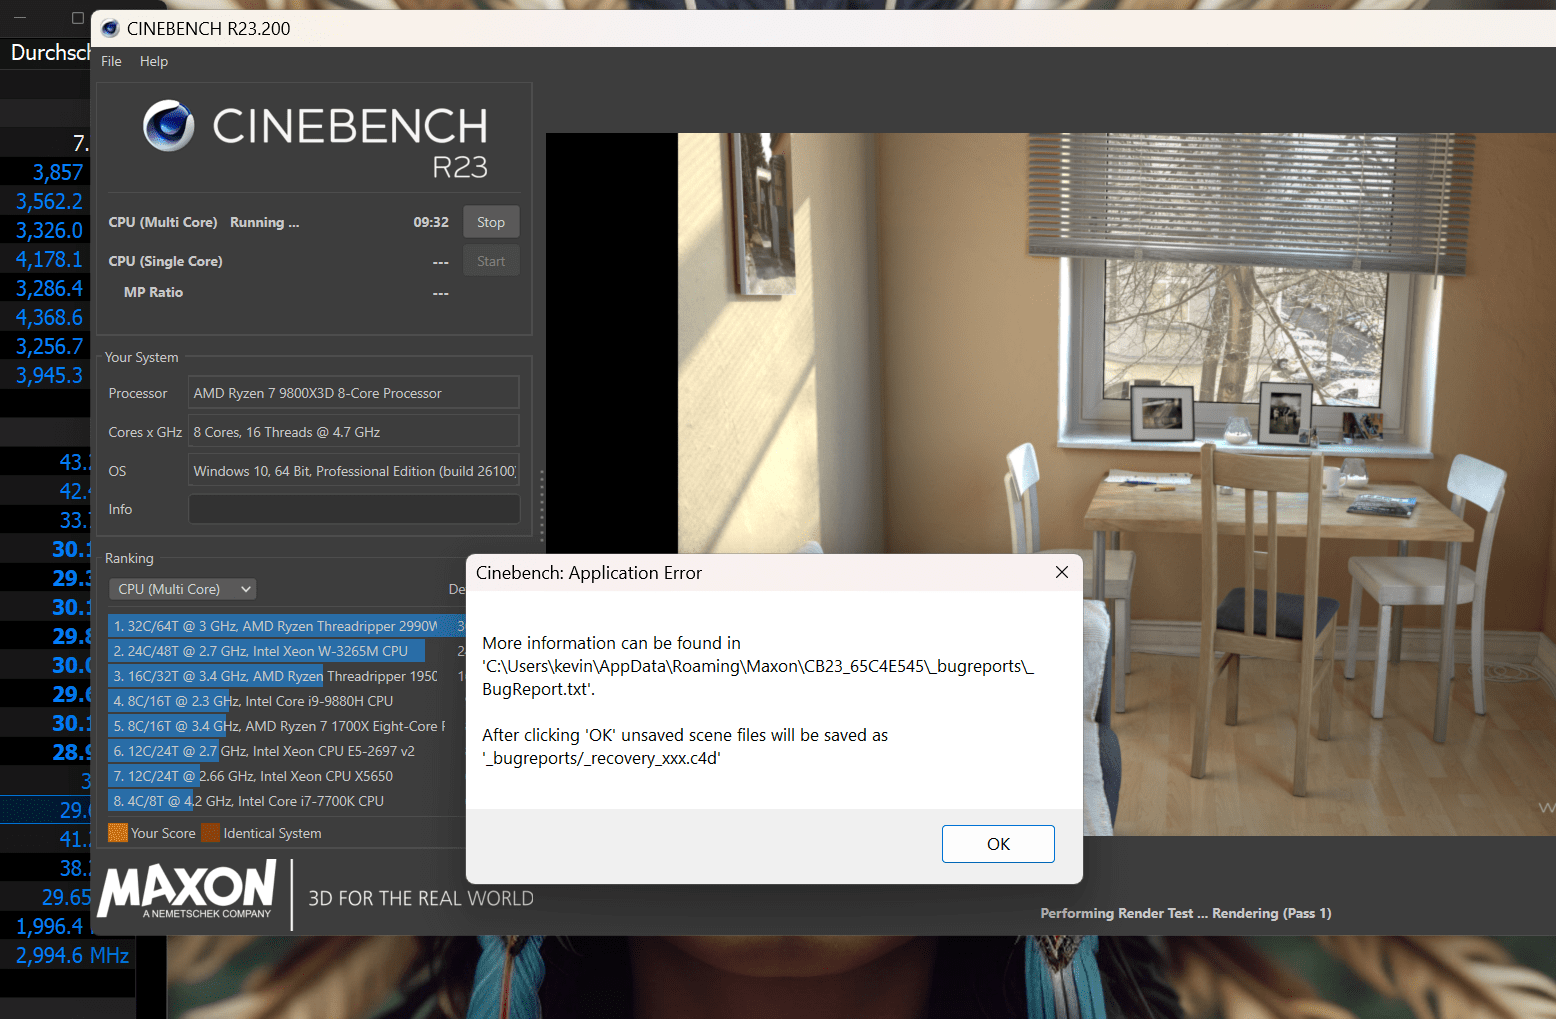
Task: Click the bug report file path text
Action: click(758, 677)
